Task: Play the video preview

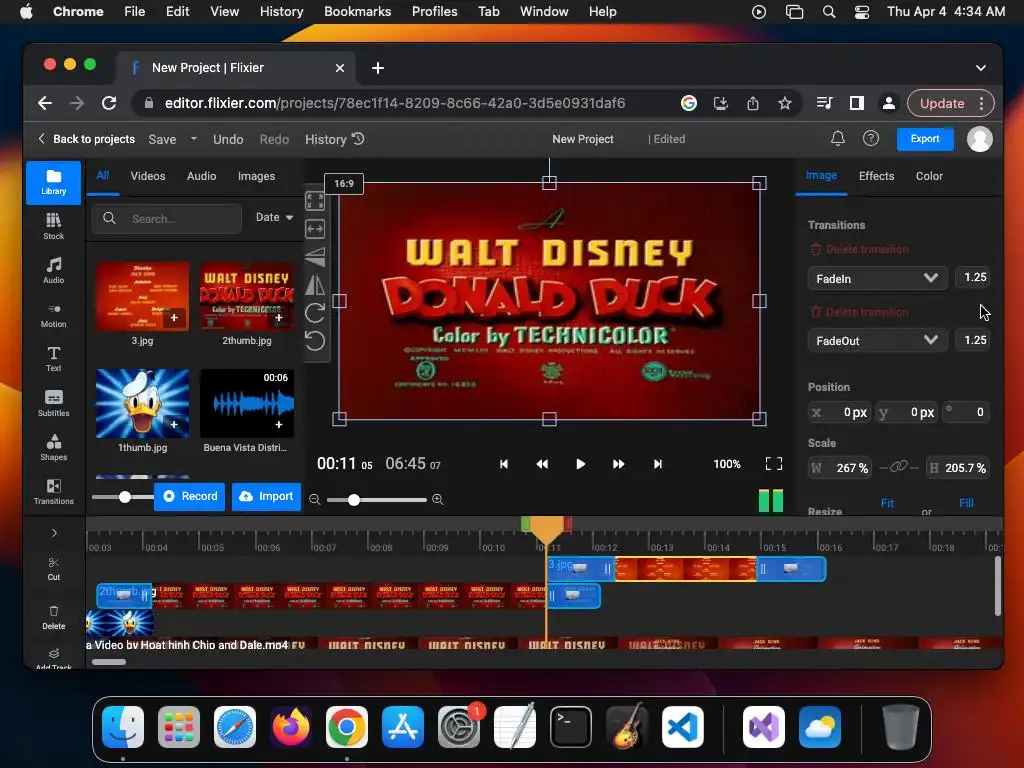Action: [x=580, y=464]
